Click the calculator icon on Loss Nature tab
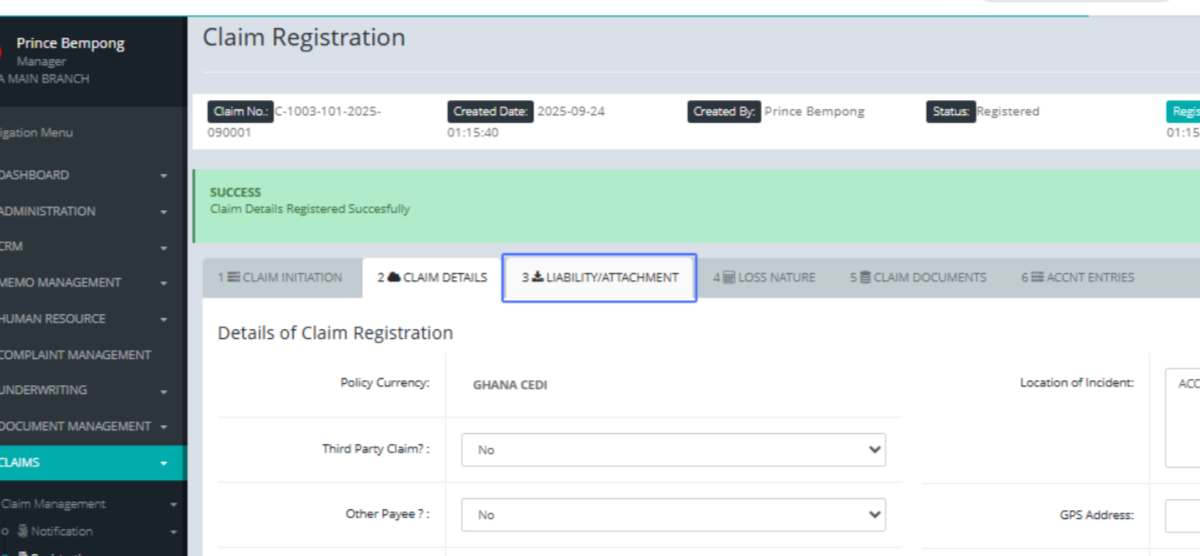Viewport: 1200px width, 556px height. click(729, 278)
